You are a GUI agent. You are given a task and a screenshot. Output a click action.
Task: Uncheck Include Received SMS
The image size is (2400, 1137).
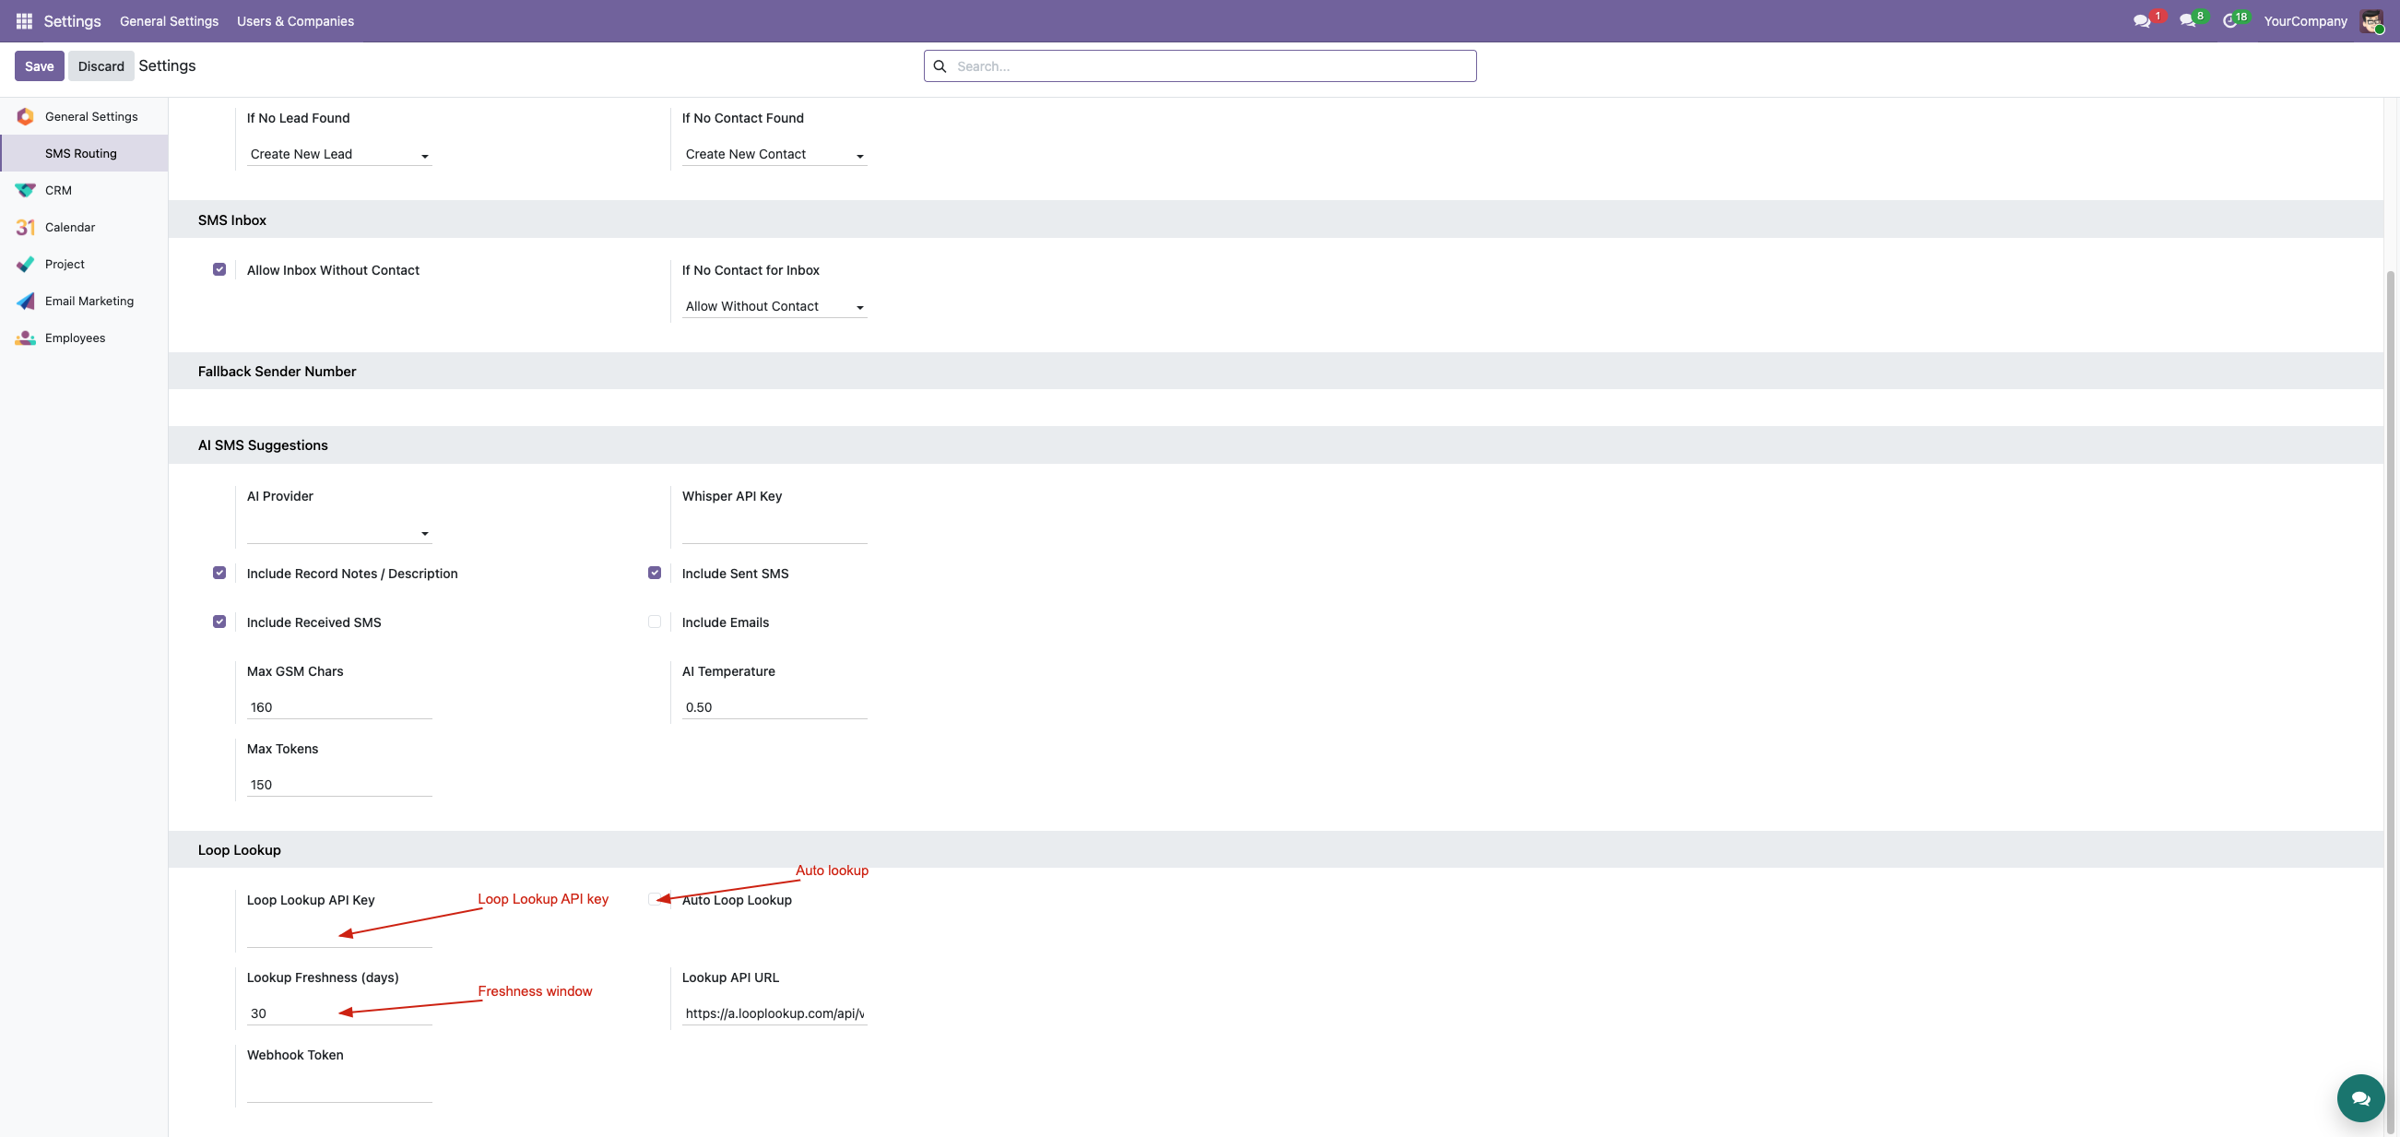click(219, 622)
